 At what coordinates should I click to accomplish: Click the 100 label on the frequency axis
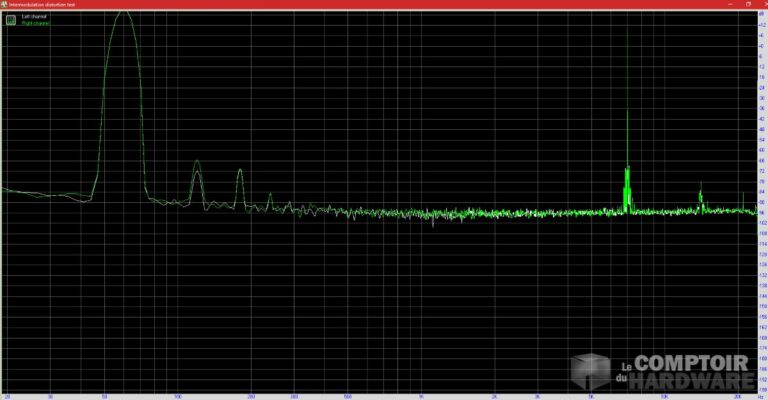pos(178,396)
